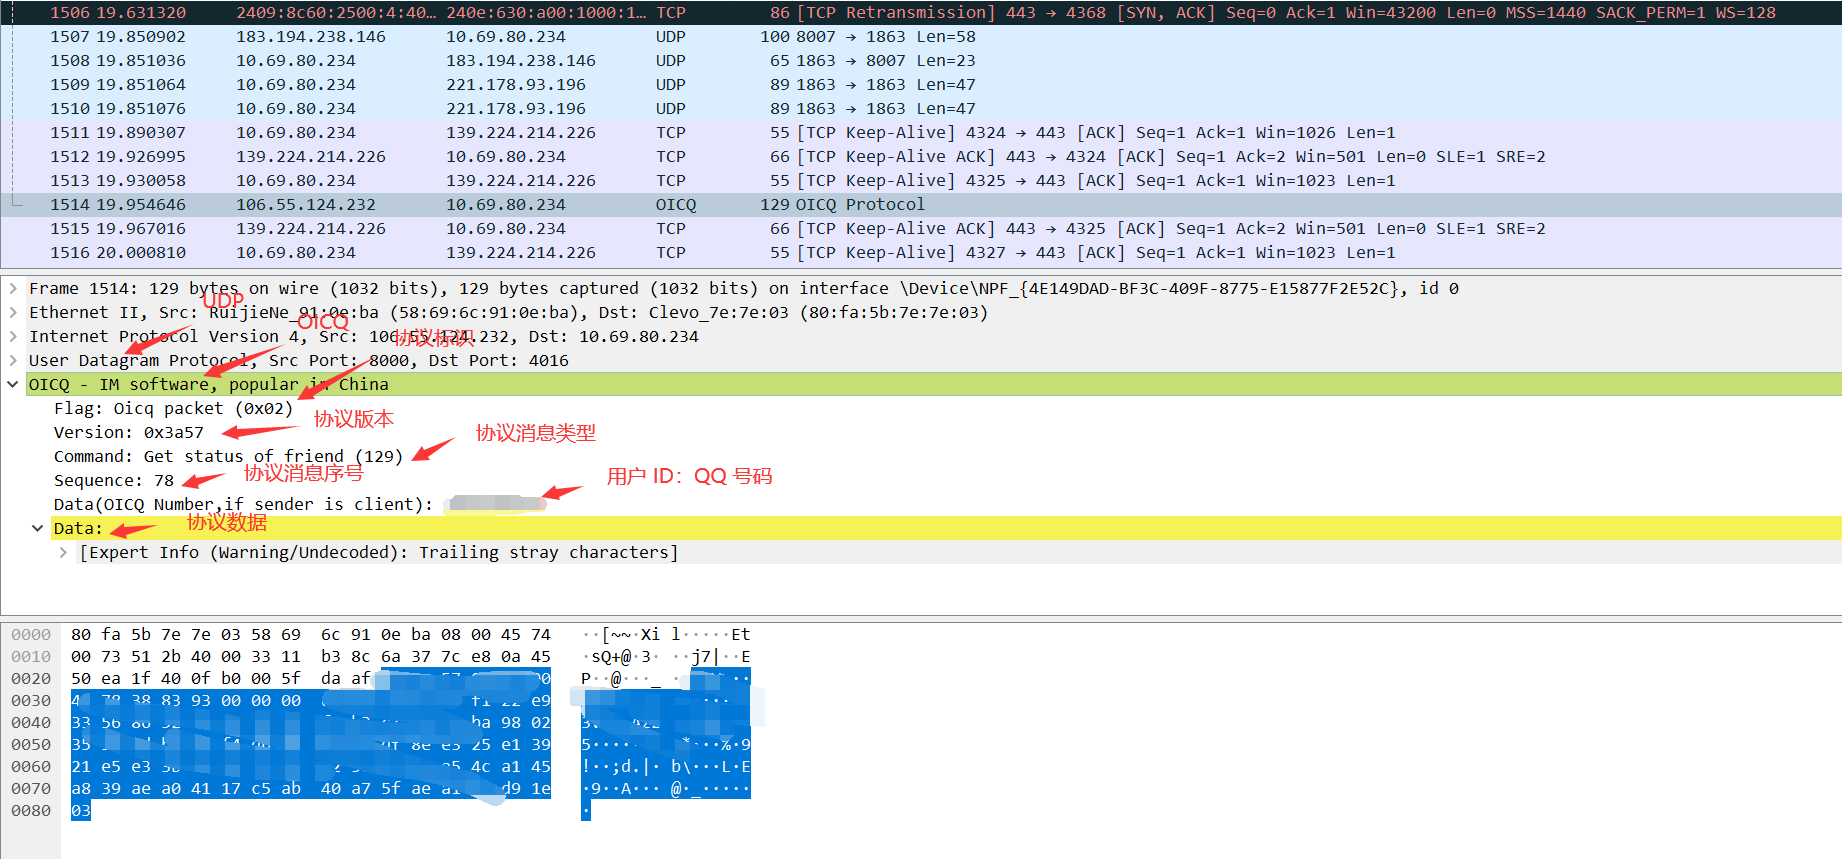The height and width of the screenshot is (859, 1842).
Task: Select packet 1512 Keep-Alive ACK row
Action: click(921, 156)
